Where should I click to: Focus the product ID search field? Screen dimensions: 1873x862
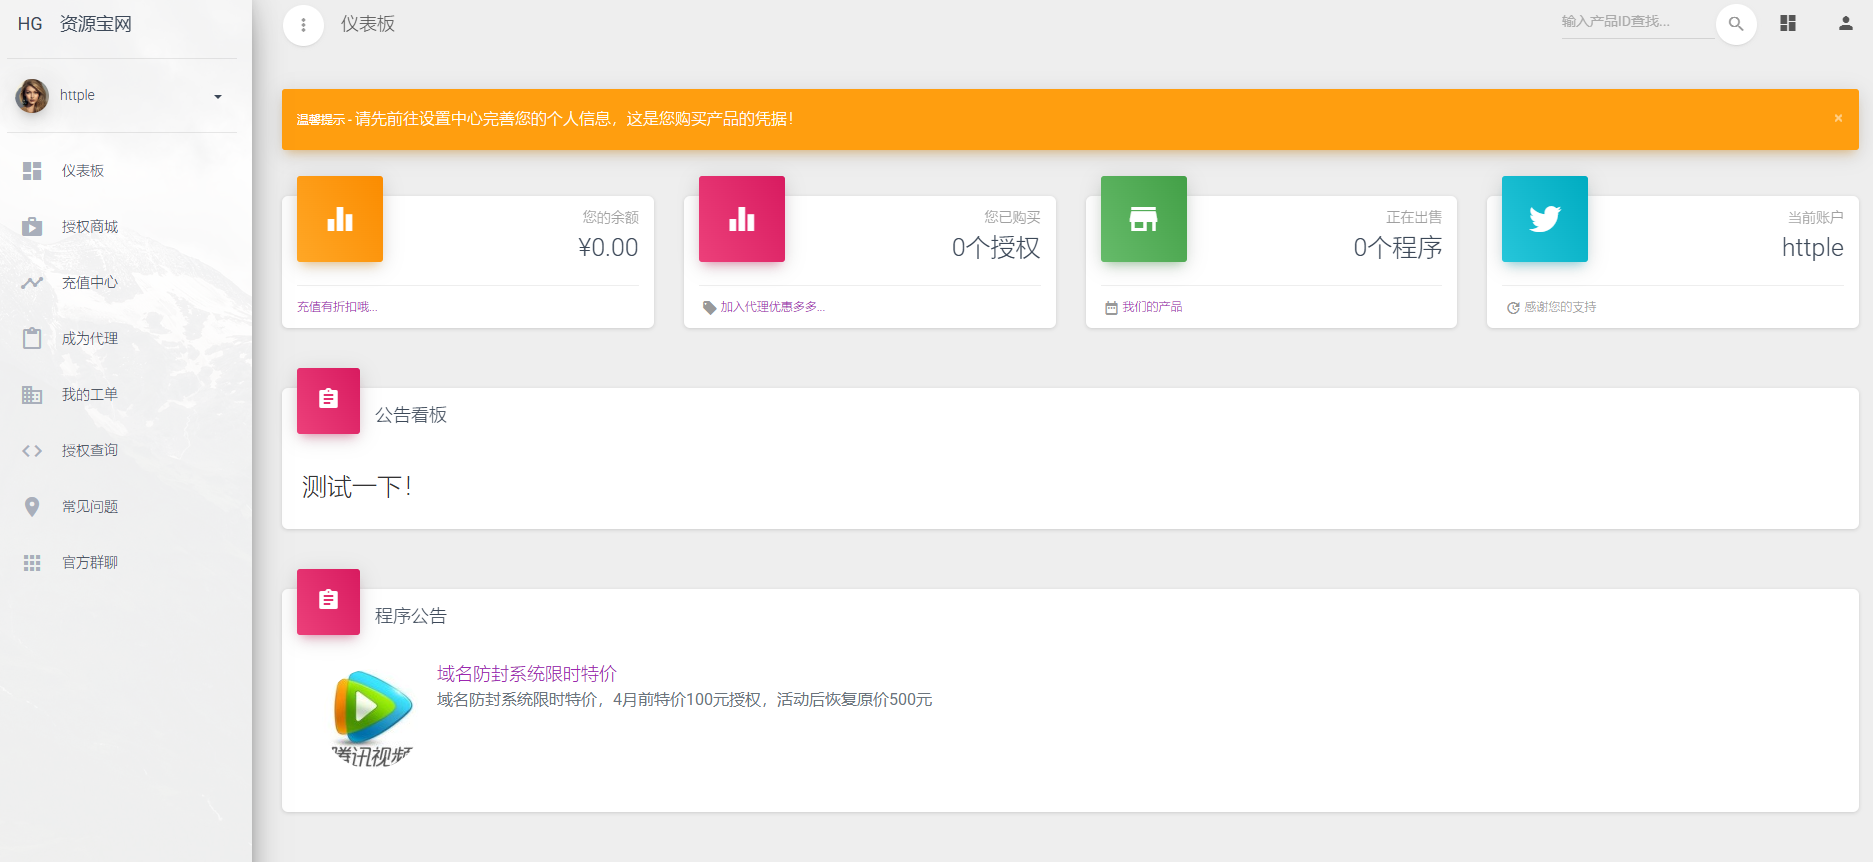(x=1635, y=22)
